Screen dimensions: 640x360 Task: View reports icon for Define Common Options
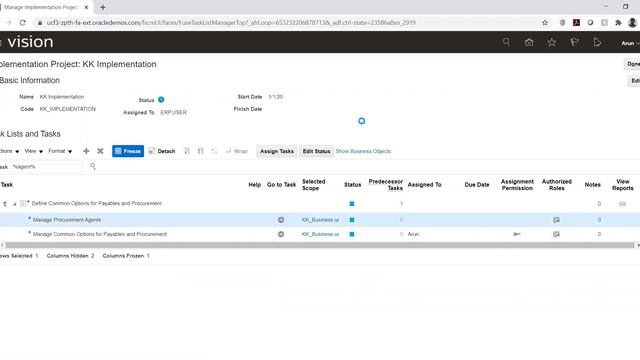point(622,203)
